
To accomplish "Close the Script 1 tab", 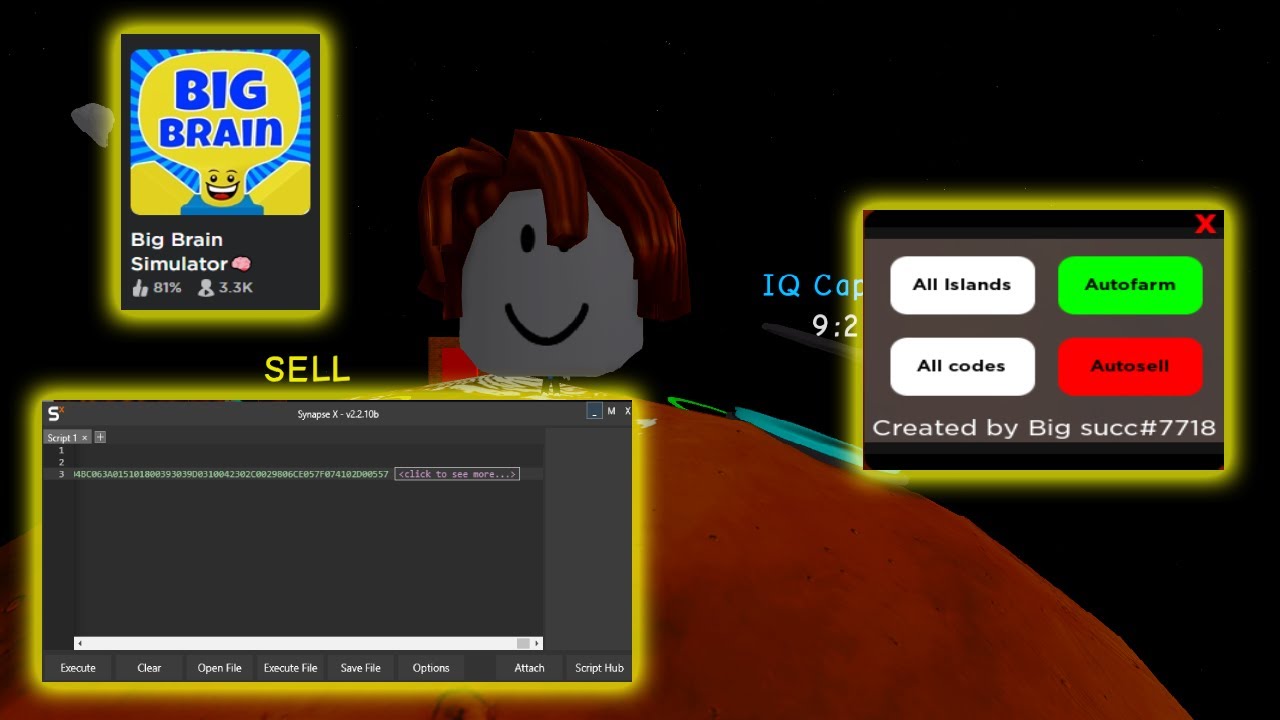I will click(85, 438).
